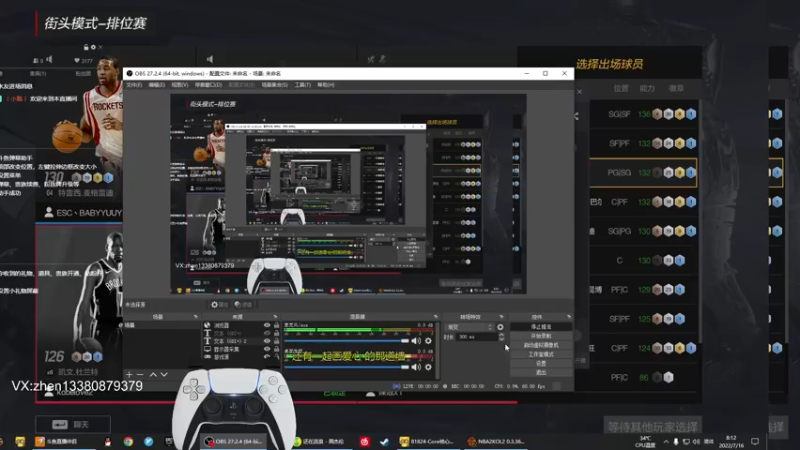Add a new scene with plus icon
Viewport: 800px width, 450px height.
129,374
